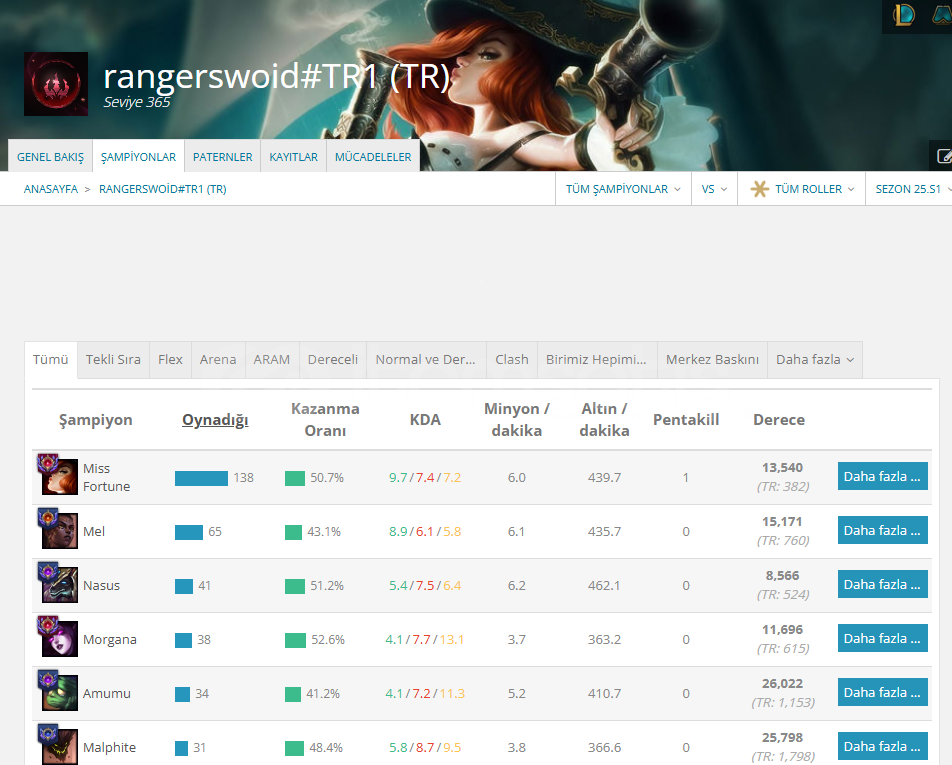Select the Dereceli tab
The image size is (952, 765).
click(x=333, y=359)
